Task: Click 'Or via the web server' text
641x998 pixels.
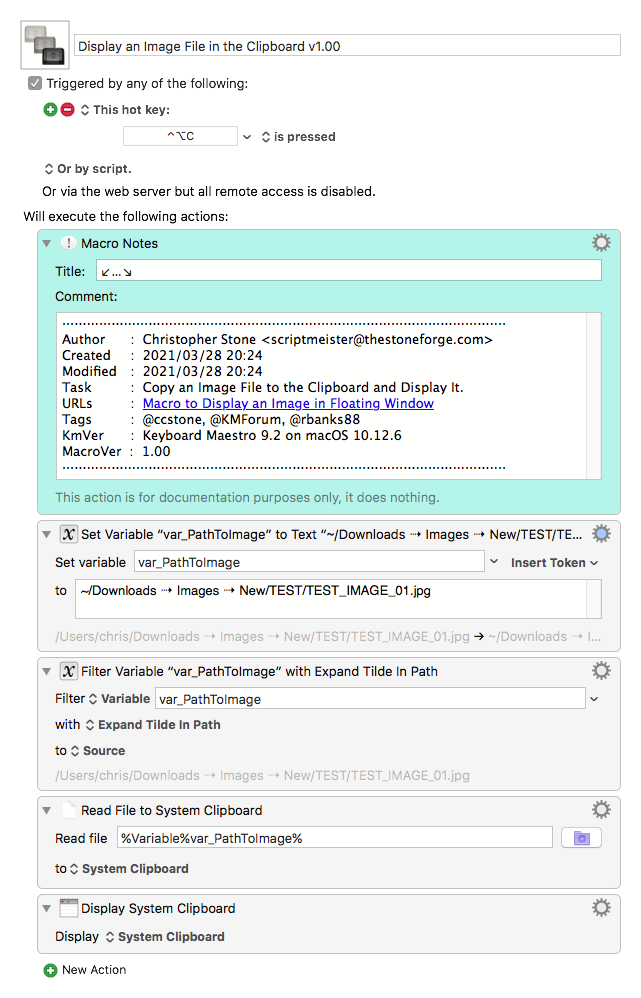Action: pyautogui.click(x=209, y=192)
